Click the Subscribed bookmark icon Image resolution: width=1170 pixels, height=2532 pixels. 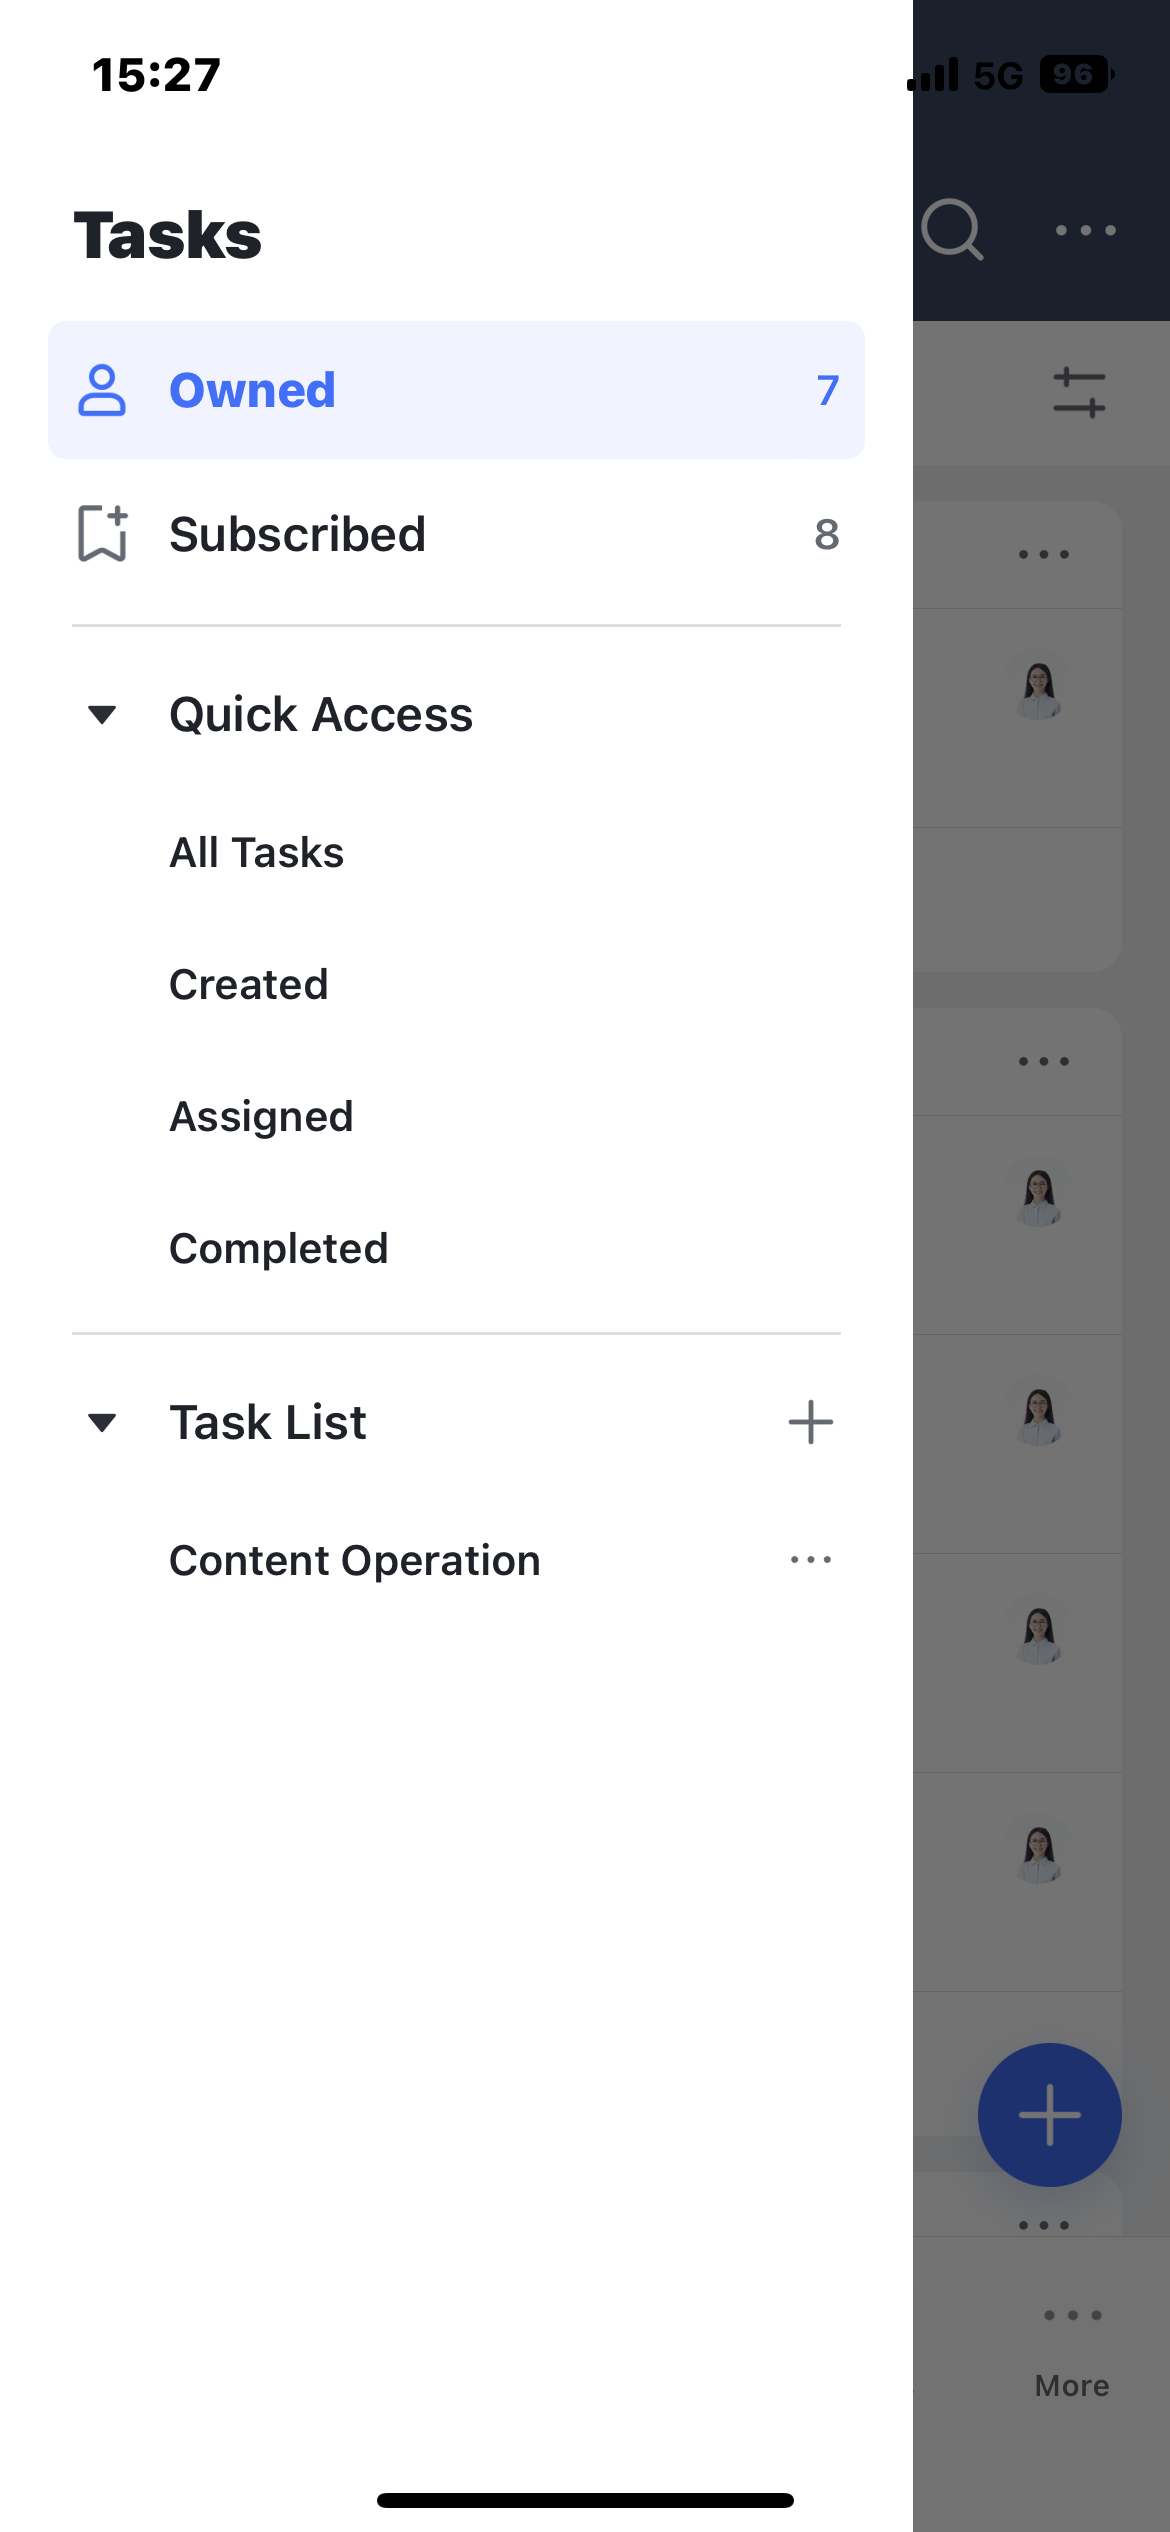(x=102, y=533)
